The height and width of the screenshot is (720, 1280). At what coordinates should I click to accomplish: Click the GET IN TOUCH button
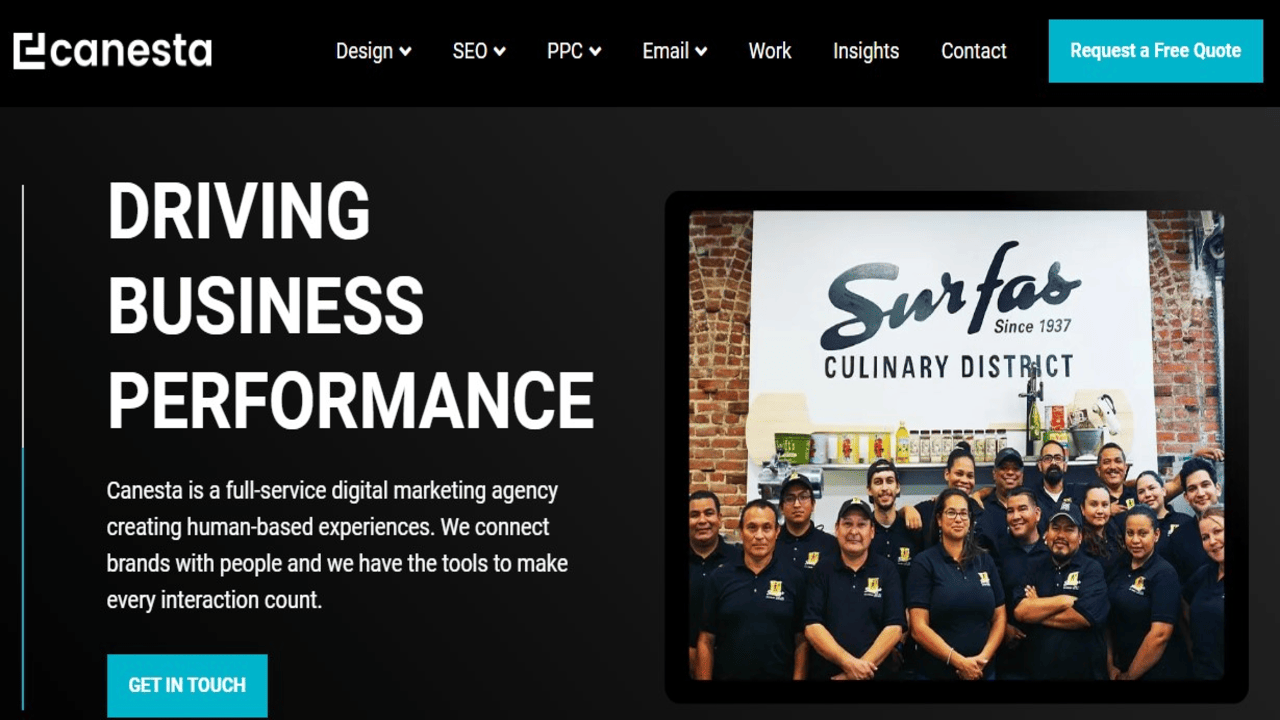pos(187,685)
